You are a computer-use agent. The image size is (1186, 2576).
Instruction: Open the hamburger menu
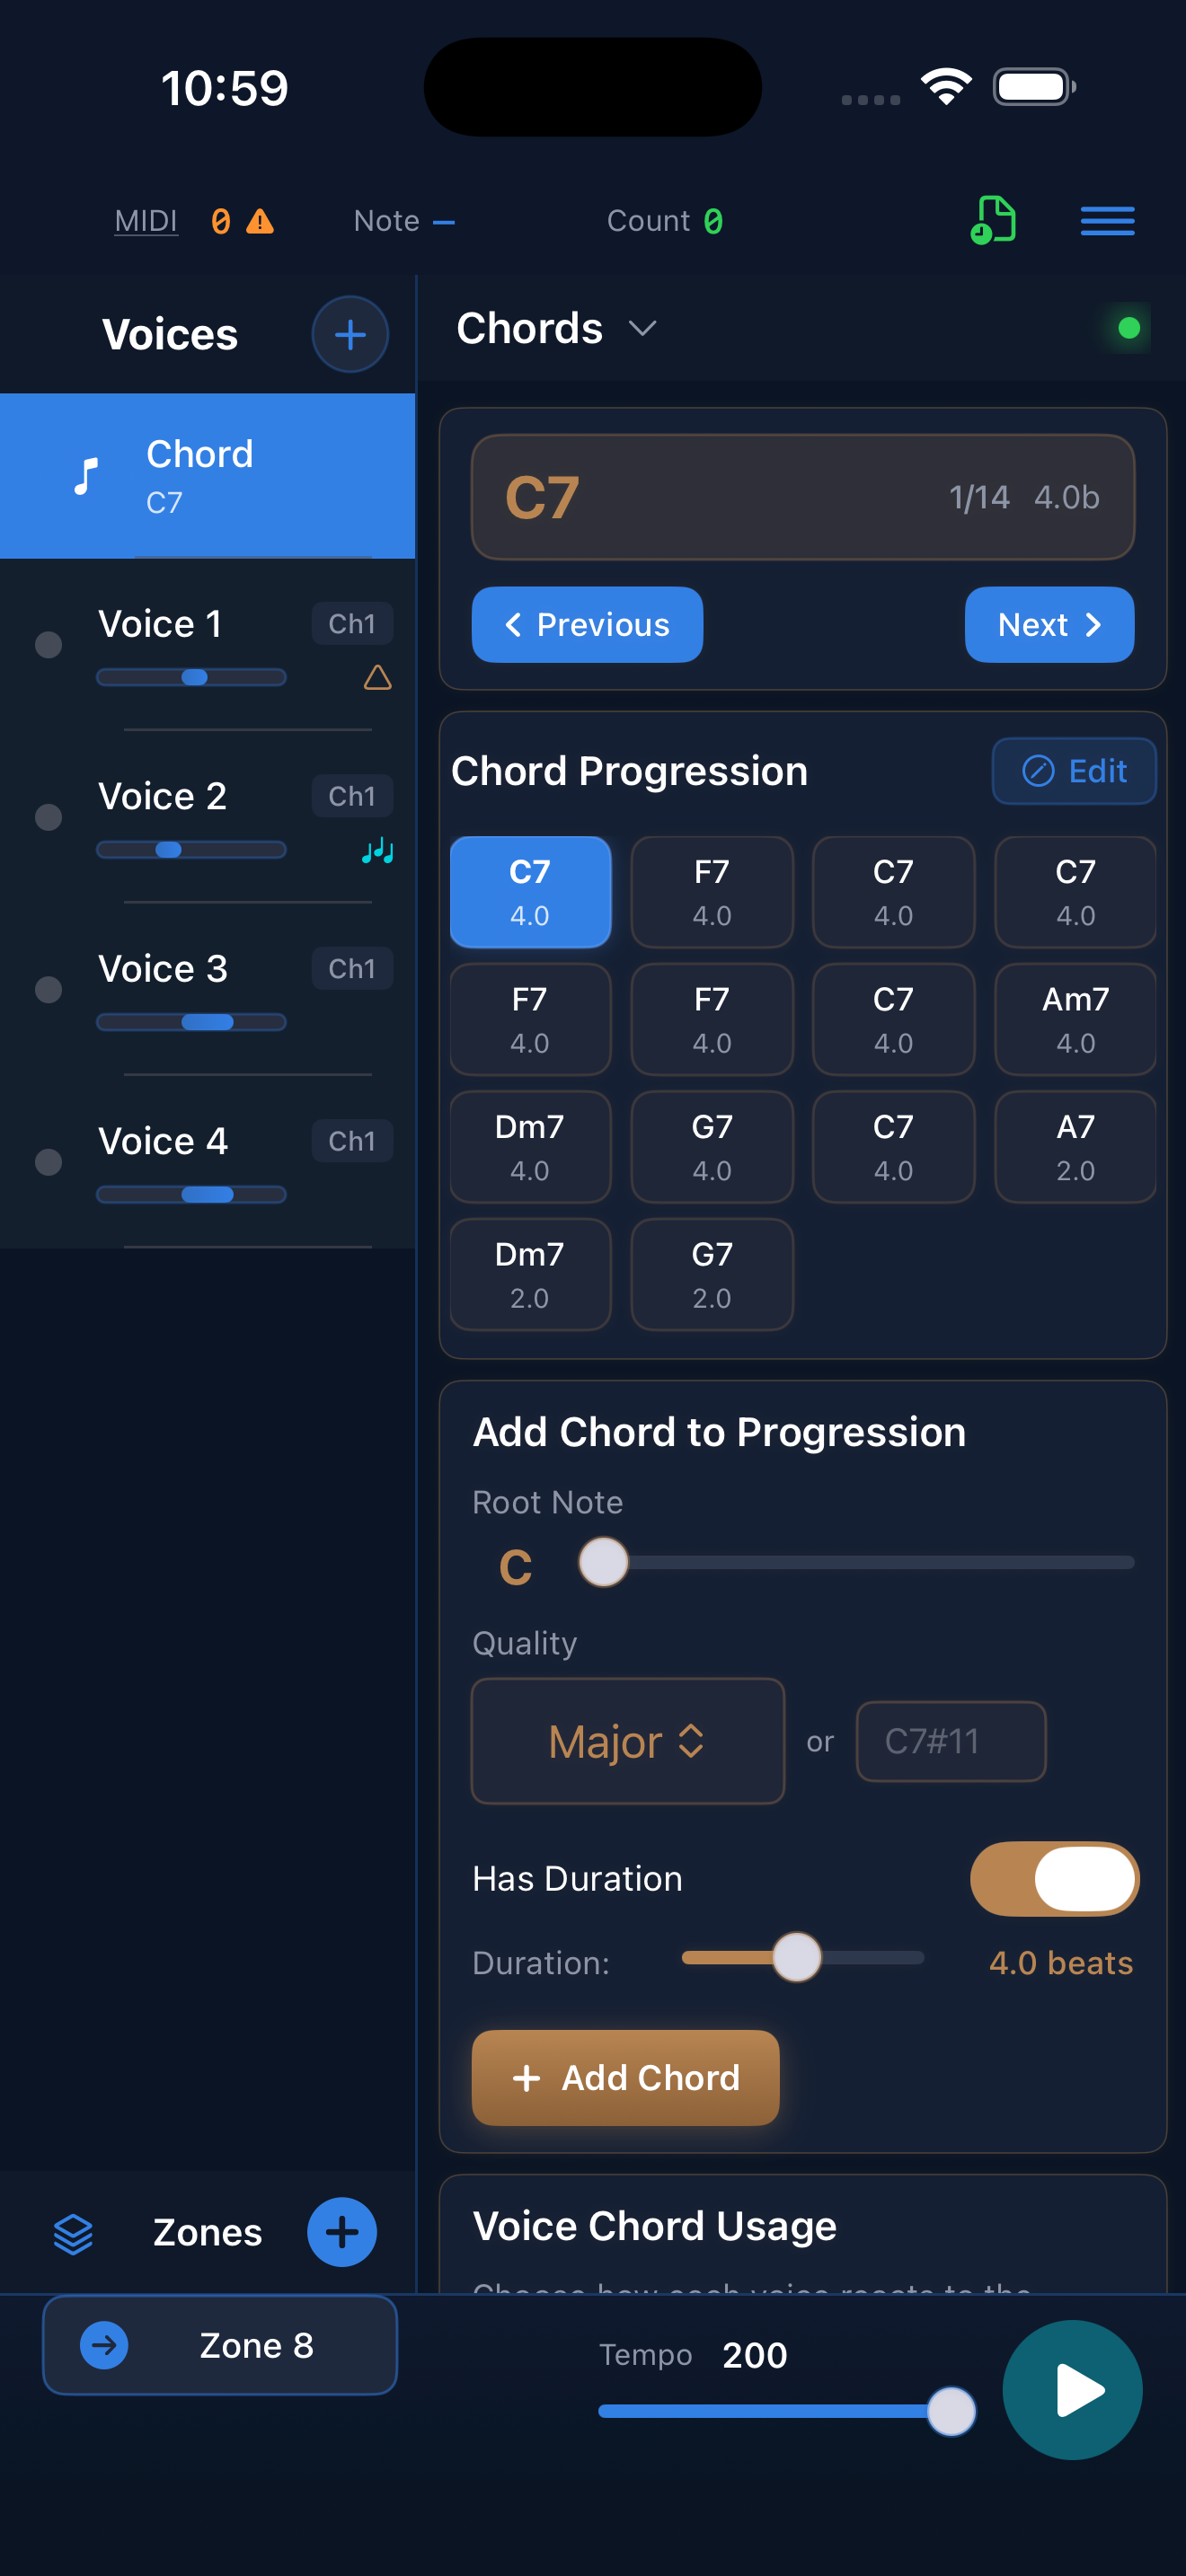1107,220
